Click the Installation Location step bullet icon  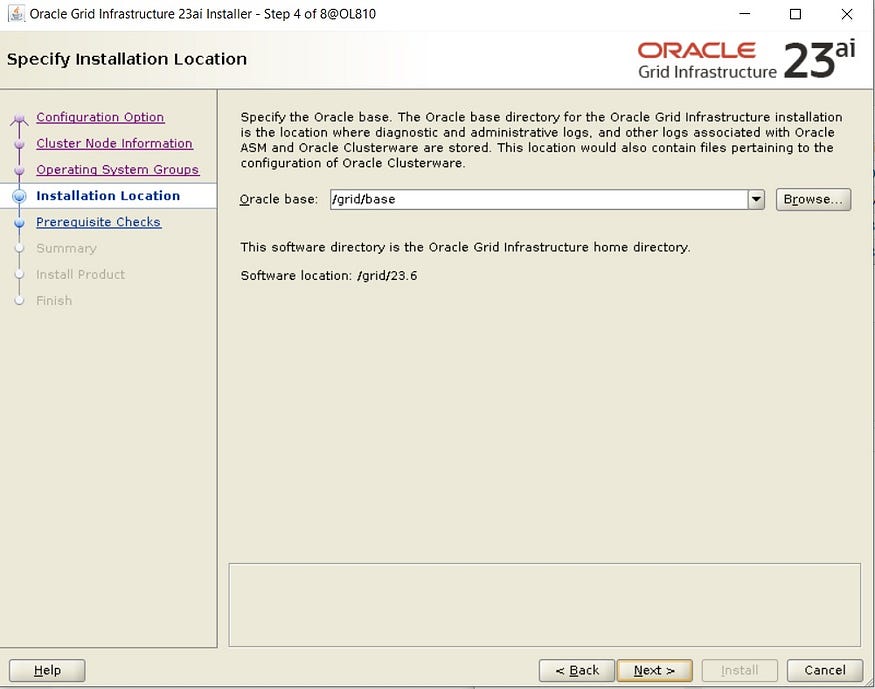coord(20,196)
